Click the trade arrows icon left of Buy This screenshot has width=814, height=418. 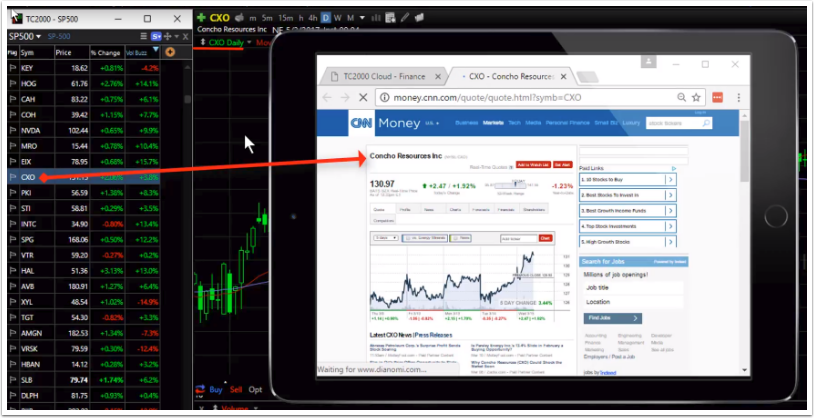point(200,389)
